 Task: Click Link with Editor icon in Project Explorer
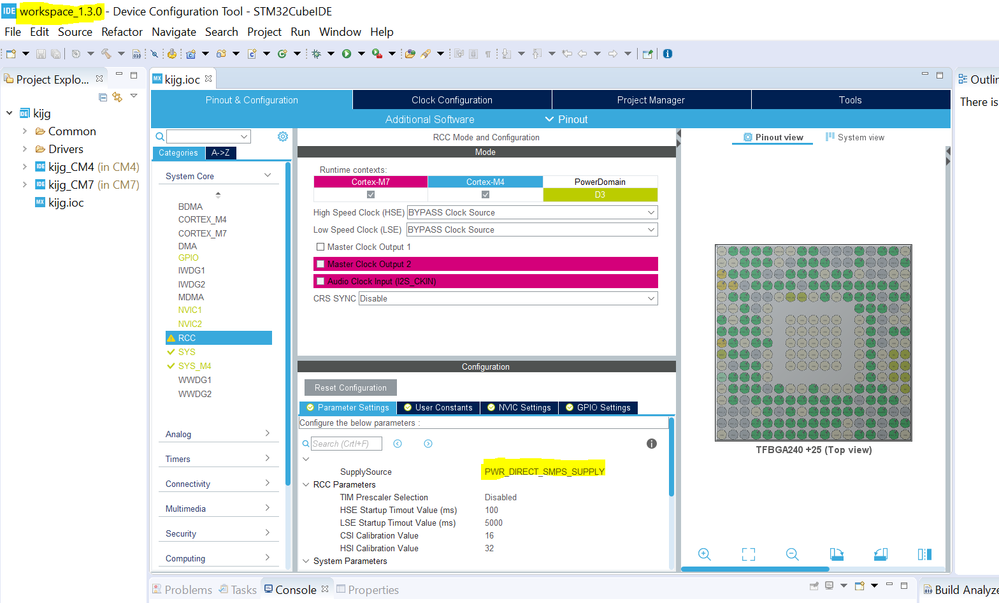117,97
